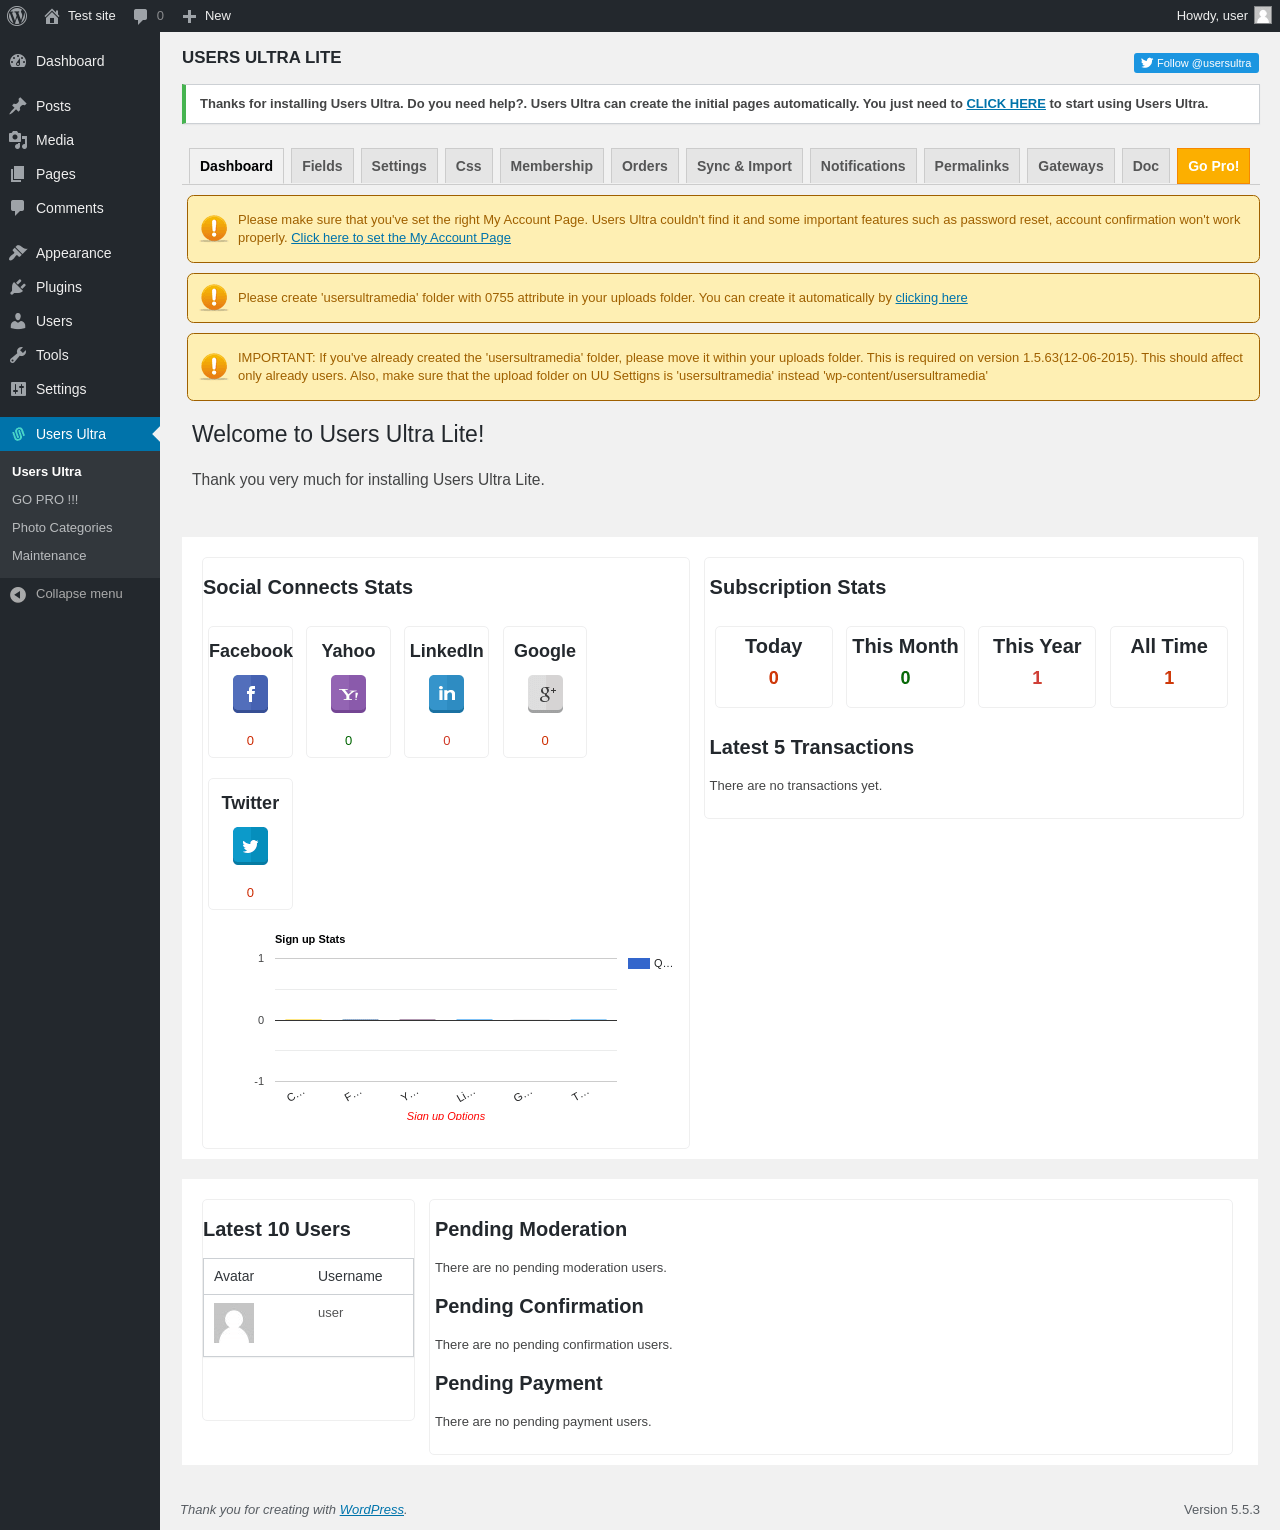Open the WordPress link in footer
The width and height of the screenshot is (1280, 1530).
pyautogui.click(x=372, y=1510)
